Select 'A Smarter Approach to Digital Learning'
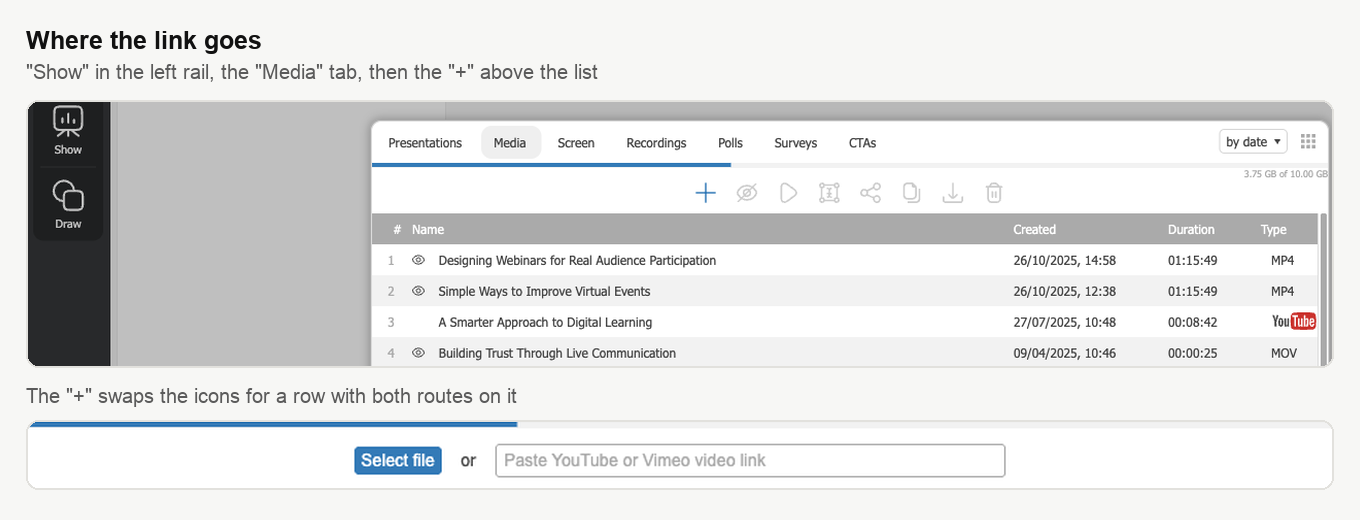The image size is (1360, 520). [x=545, y=322]
